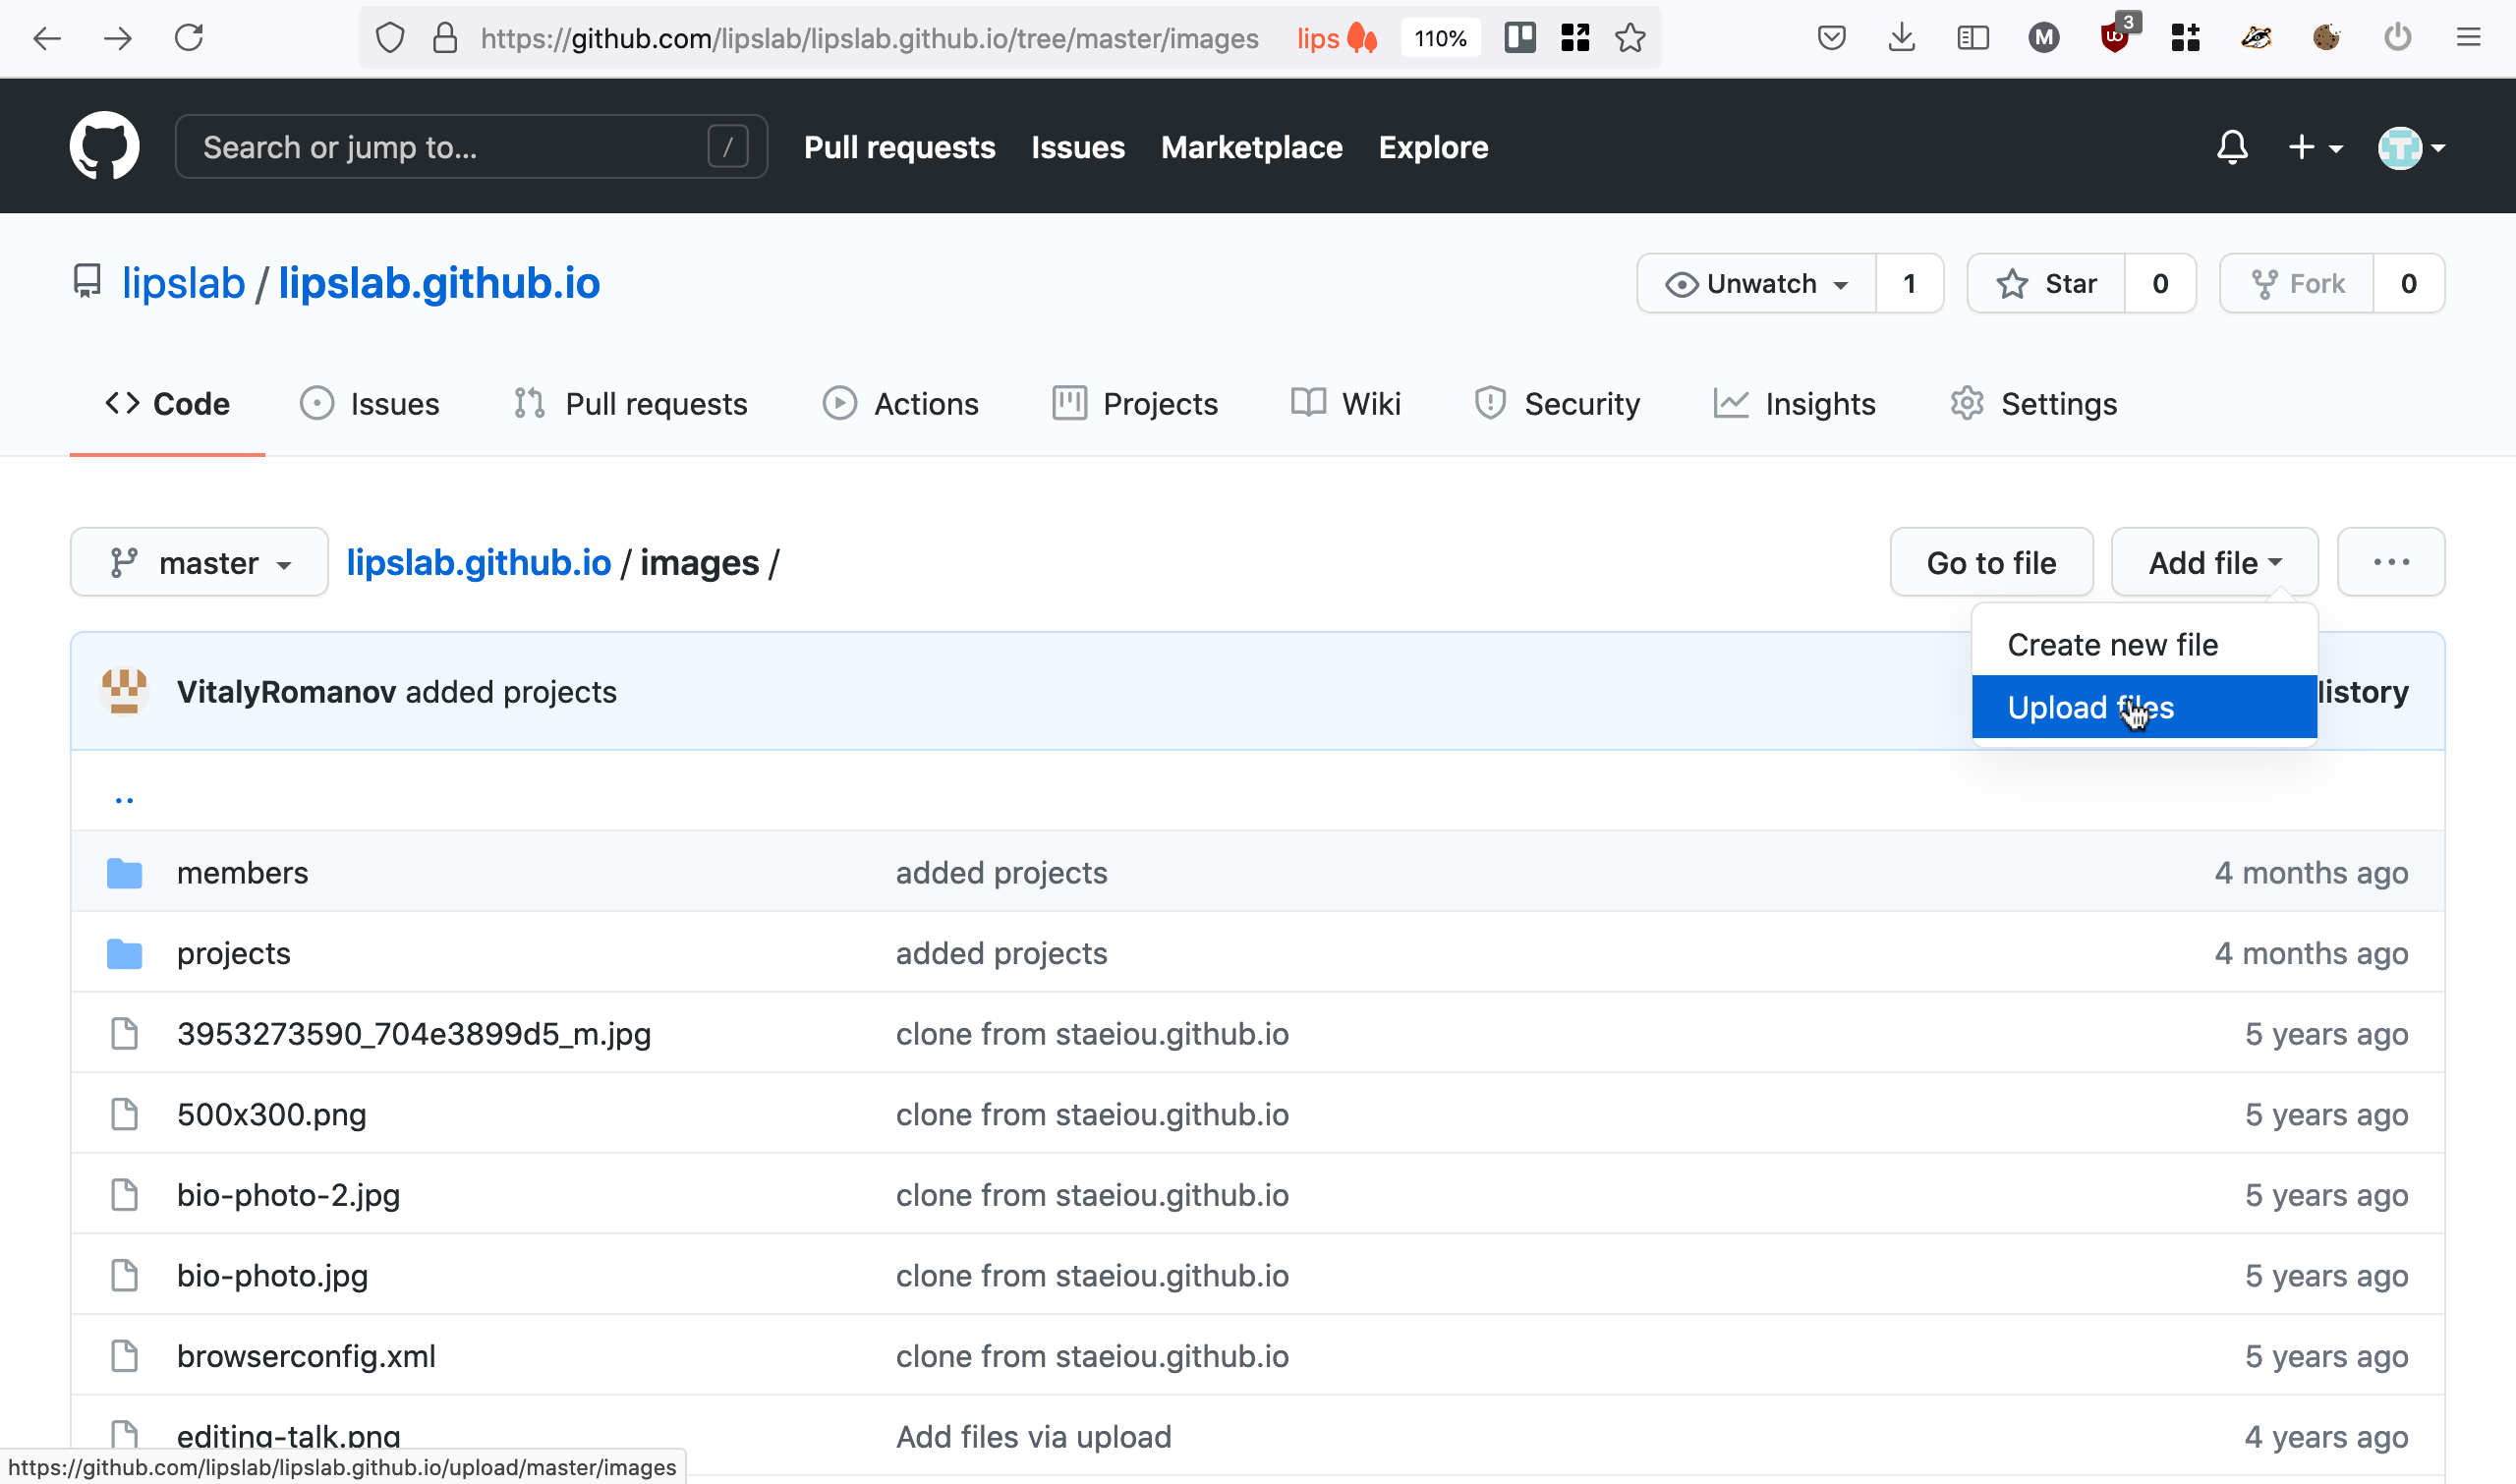Open the lipslab owner link
This screenshot has height=1484, width=2516.
pyautogui.click(x=183, y=283)
